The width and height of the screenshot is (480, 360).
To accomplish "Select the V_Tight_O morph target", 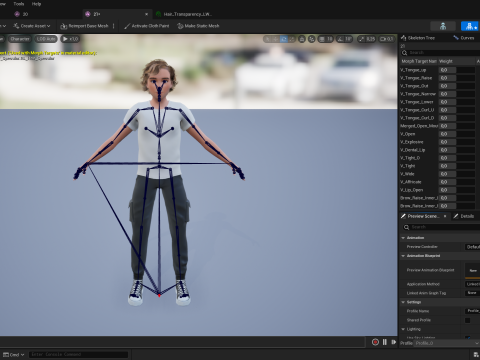I will click(x=410, y=158).
